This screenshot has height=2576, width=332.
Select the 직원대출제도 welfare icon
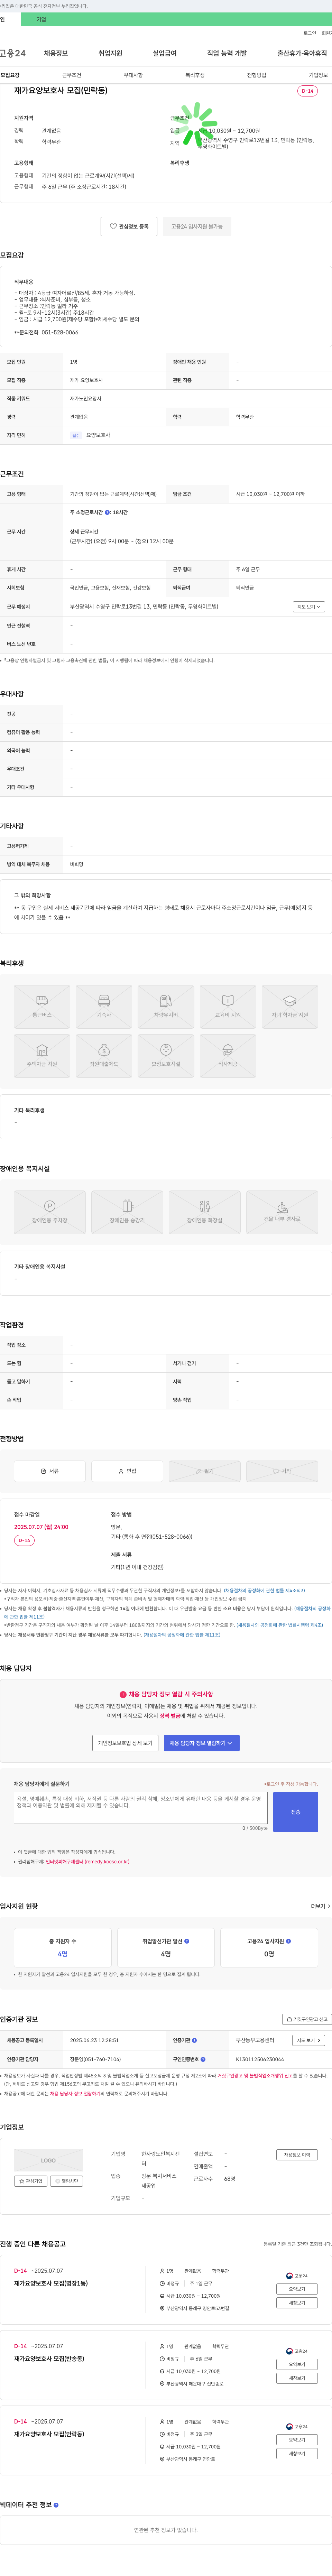coord(104,1056)
